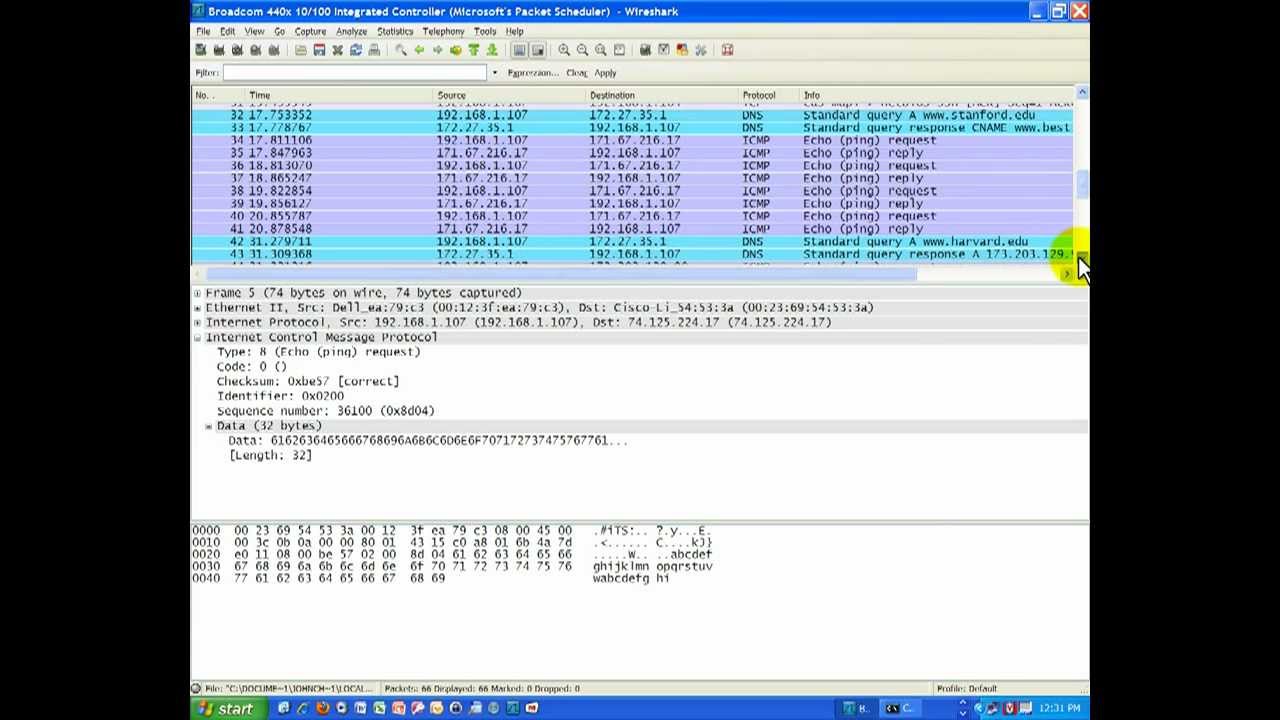Image resolution: width=1280 pixels, height=720 pixels.
Task: Open the Edit menu
Action: 227,31
